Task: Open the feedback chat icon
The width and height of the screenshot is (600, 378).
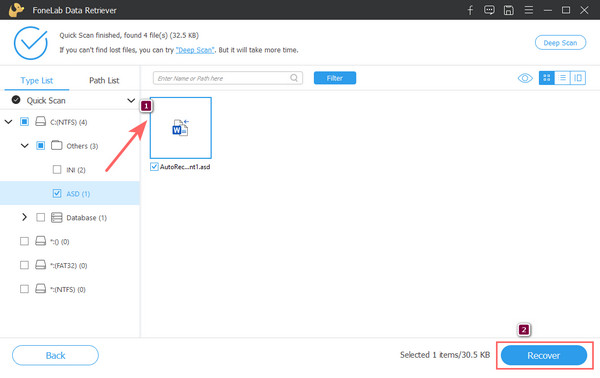Action: (489, 10)
